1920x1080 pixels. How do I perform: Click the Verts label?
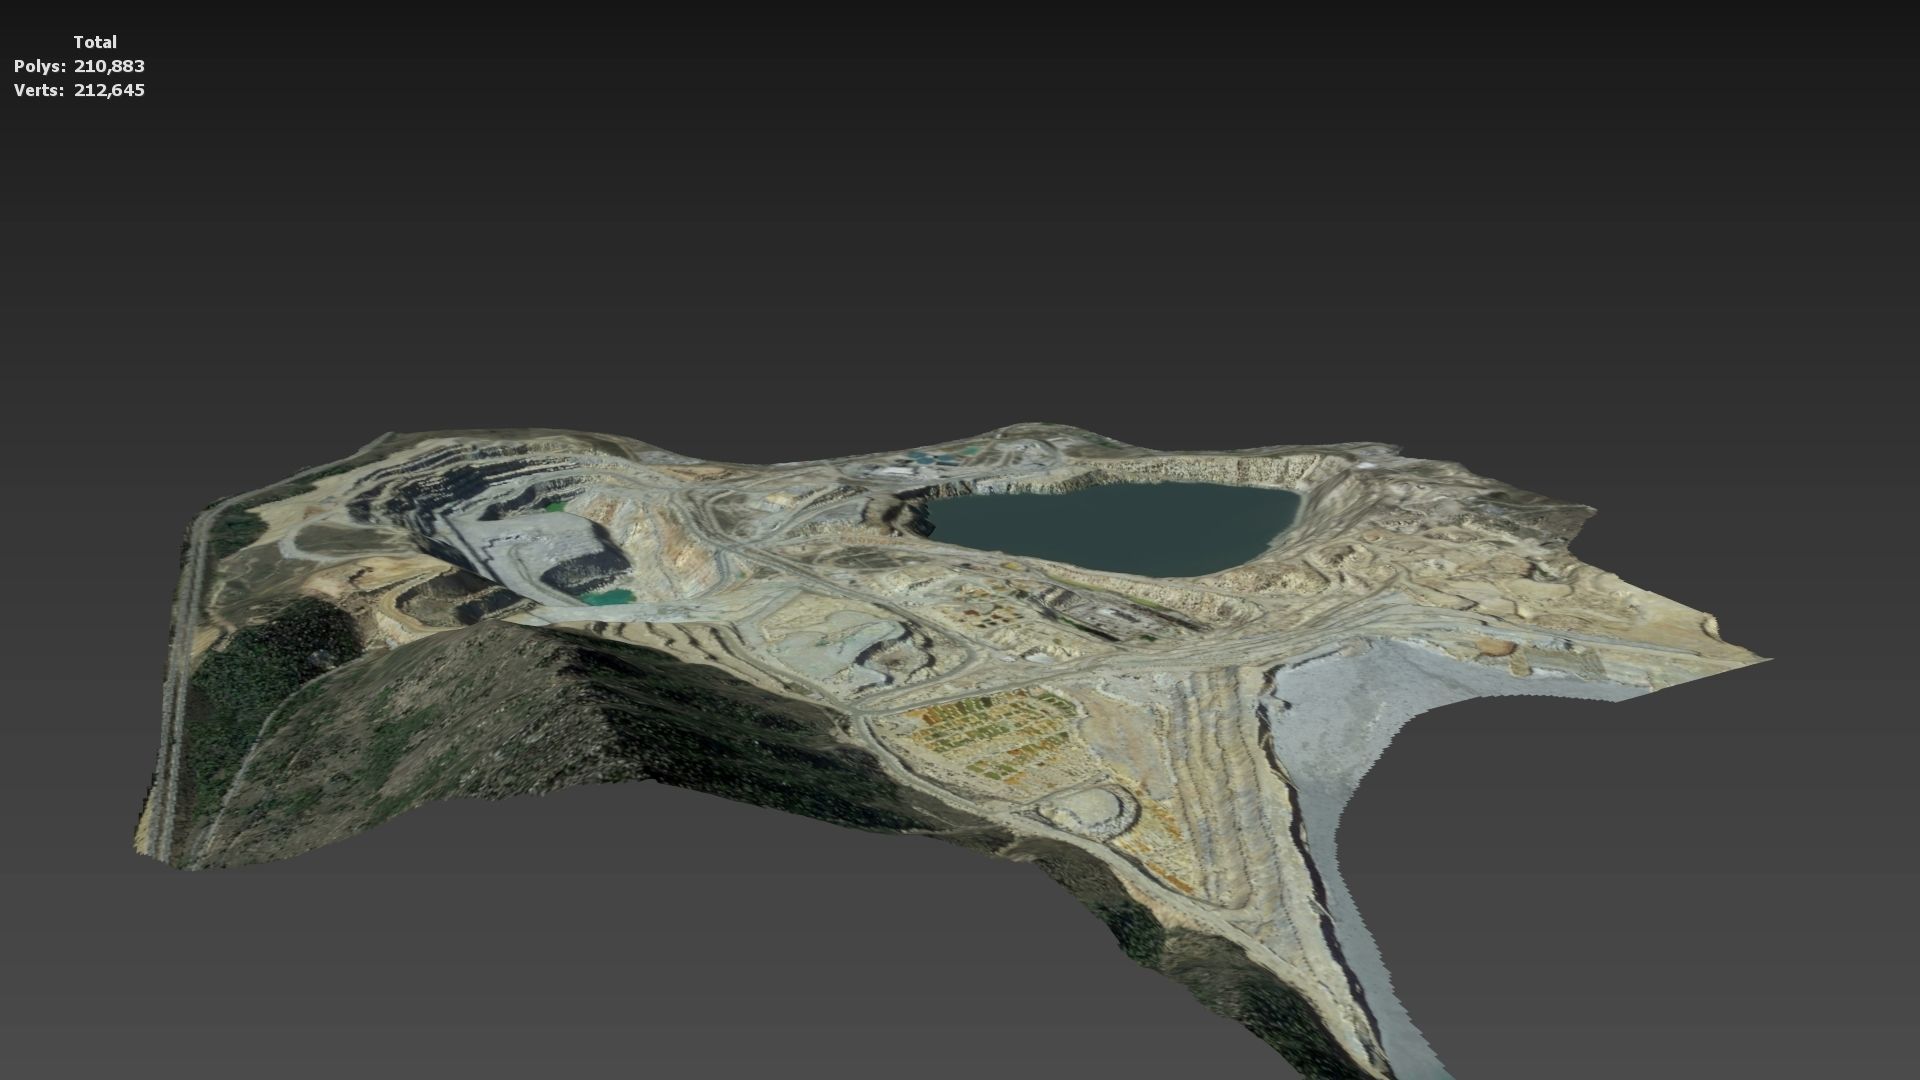pos(39,90)
